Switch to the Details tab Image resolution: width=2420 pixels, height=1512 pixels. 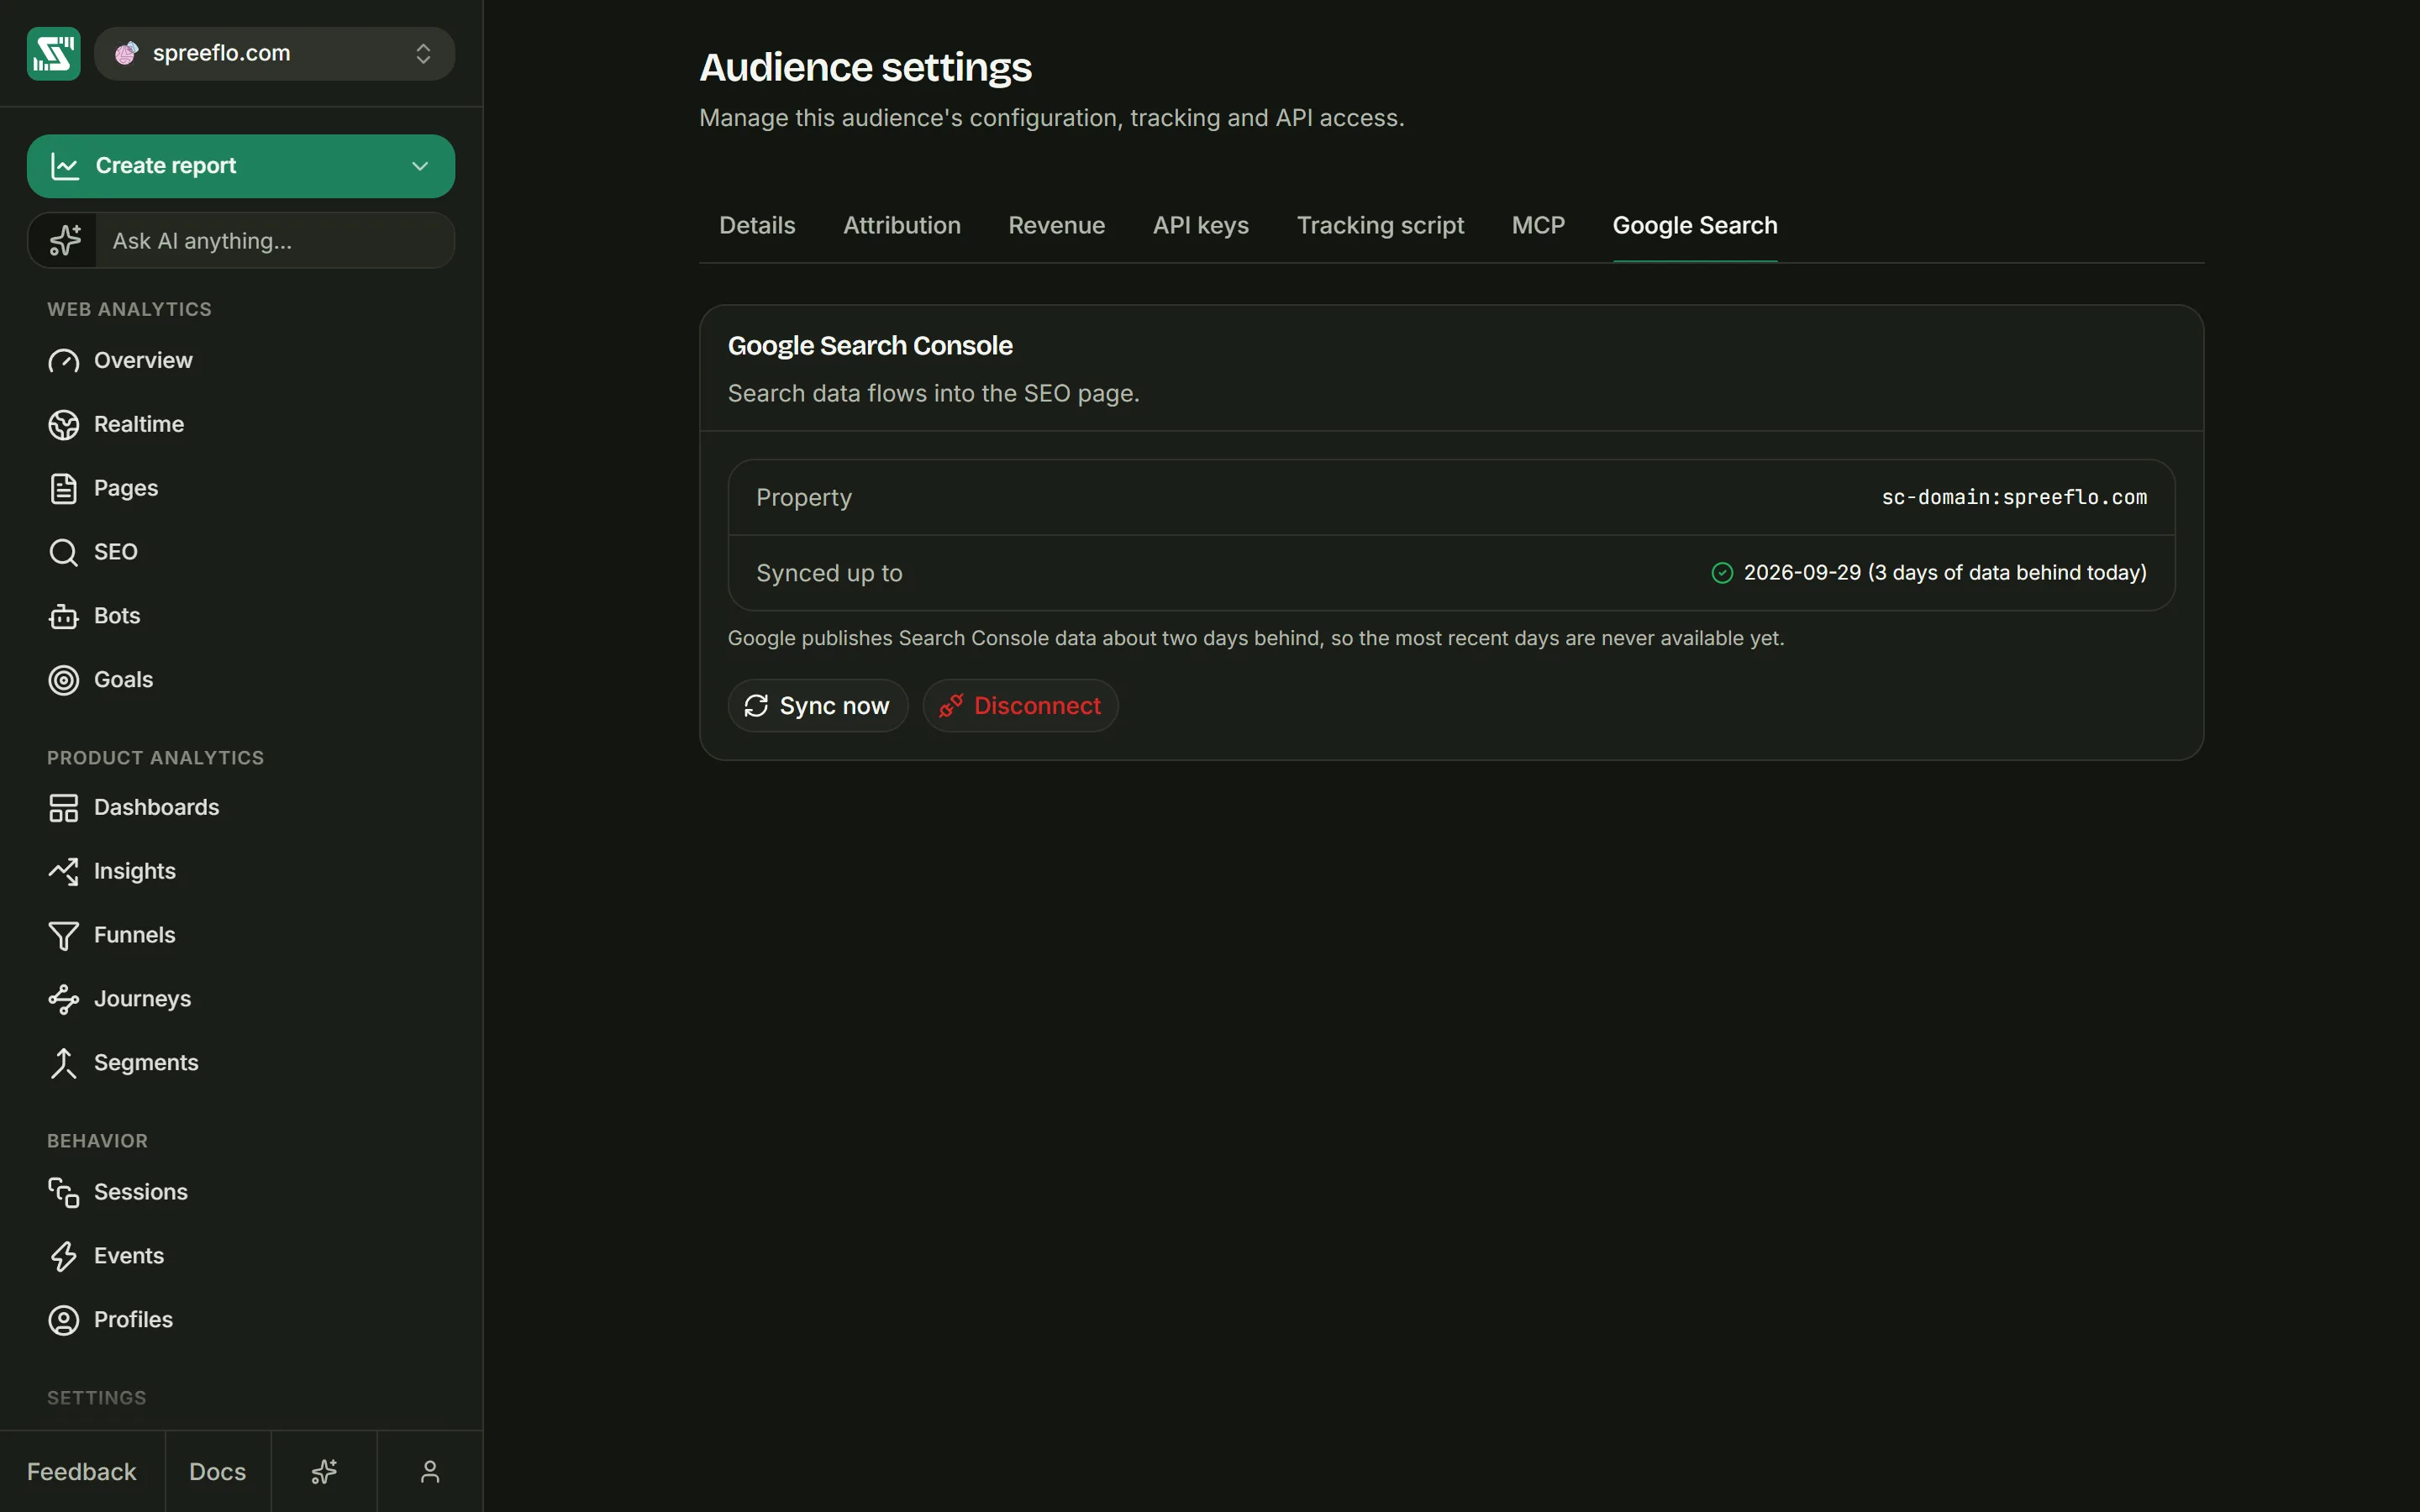[x=757, y=226]
